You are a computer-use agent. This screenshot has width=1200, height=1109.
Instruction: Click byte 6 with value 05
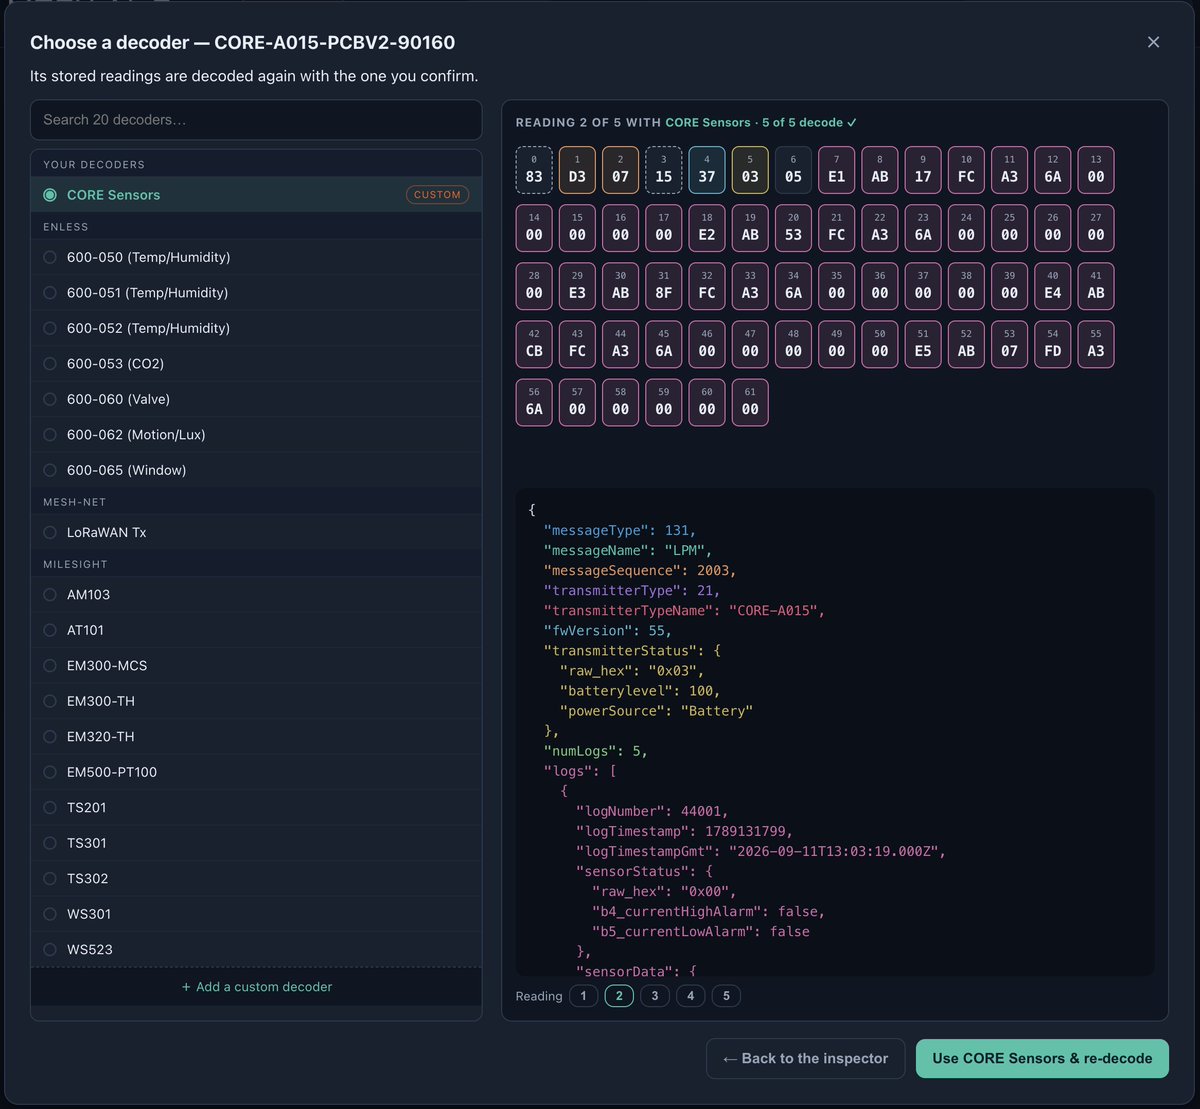coord(793,170)
